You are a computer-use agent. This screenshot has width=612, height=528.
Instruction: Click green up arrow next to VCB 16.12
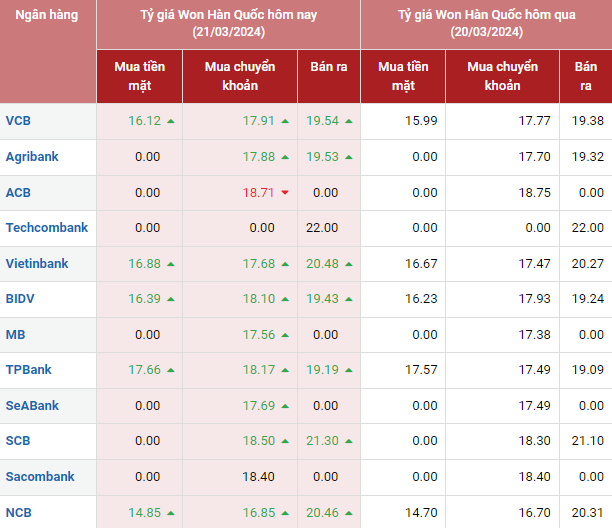(171, 121)
